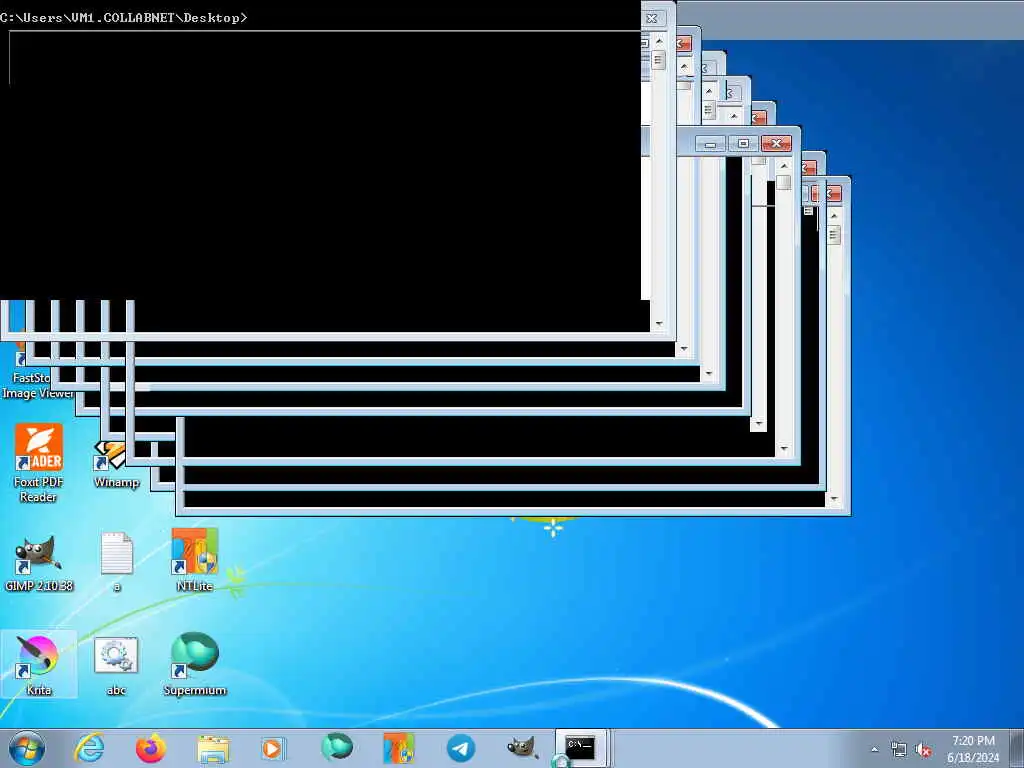
Task: Maximize the console window showing three caption buttons
Action: pos(743,144)
